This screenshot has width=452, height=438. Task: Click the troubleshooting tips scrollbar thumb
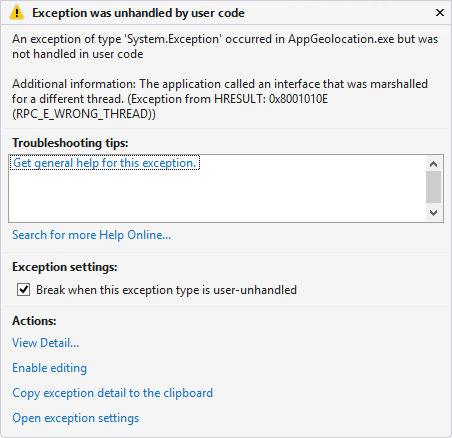pos(433,187)
